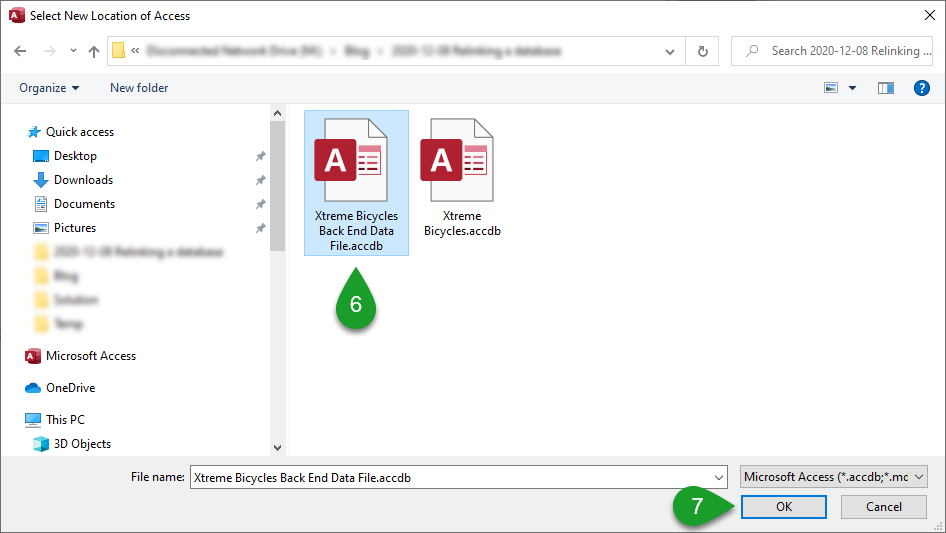
Task: Click navigation pane scroll down arrow
Action: tap(278, 448)
